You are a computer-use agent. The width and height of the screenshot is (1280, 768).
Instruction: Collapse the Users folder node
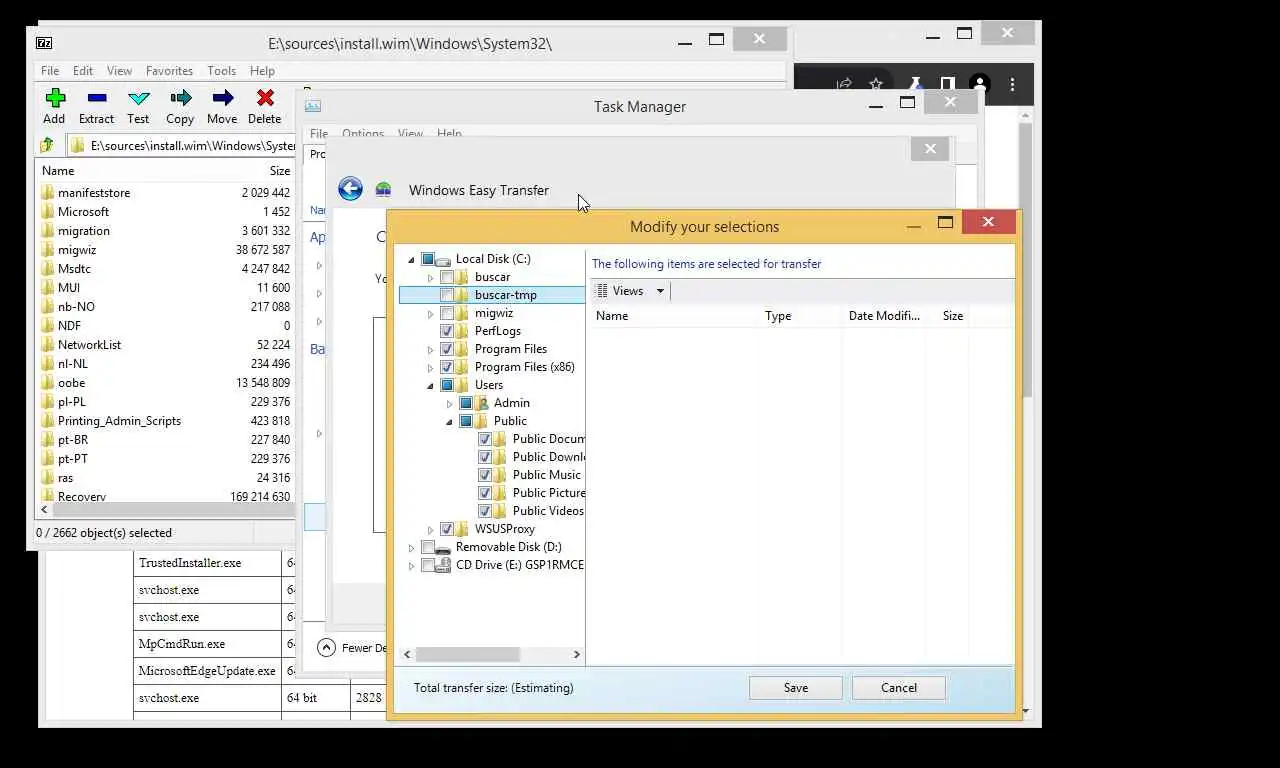[x=431, y=386]
